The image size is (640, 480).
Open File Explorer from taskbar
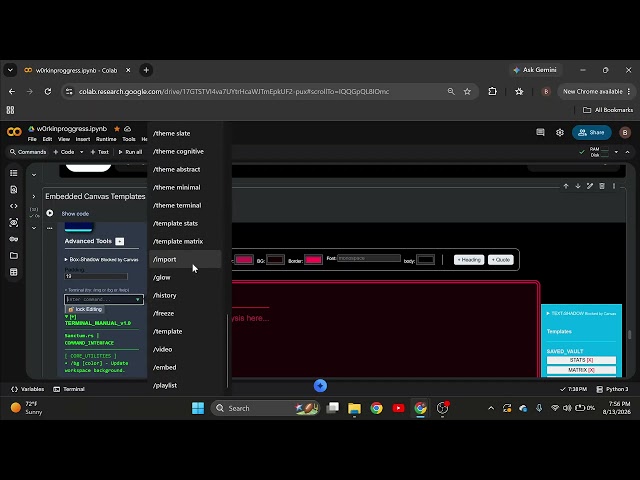pos(354,408)
